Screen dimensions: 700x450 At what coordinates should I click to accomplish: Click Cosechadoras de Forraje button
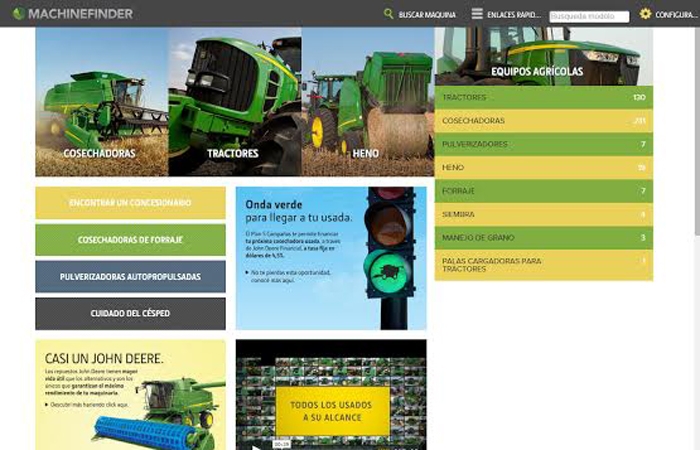click(130, 240)
